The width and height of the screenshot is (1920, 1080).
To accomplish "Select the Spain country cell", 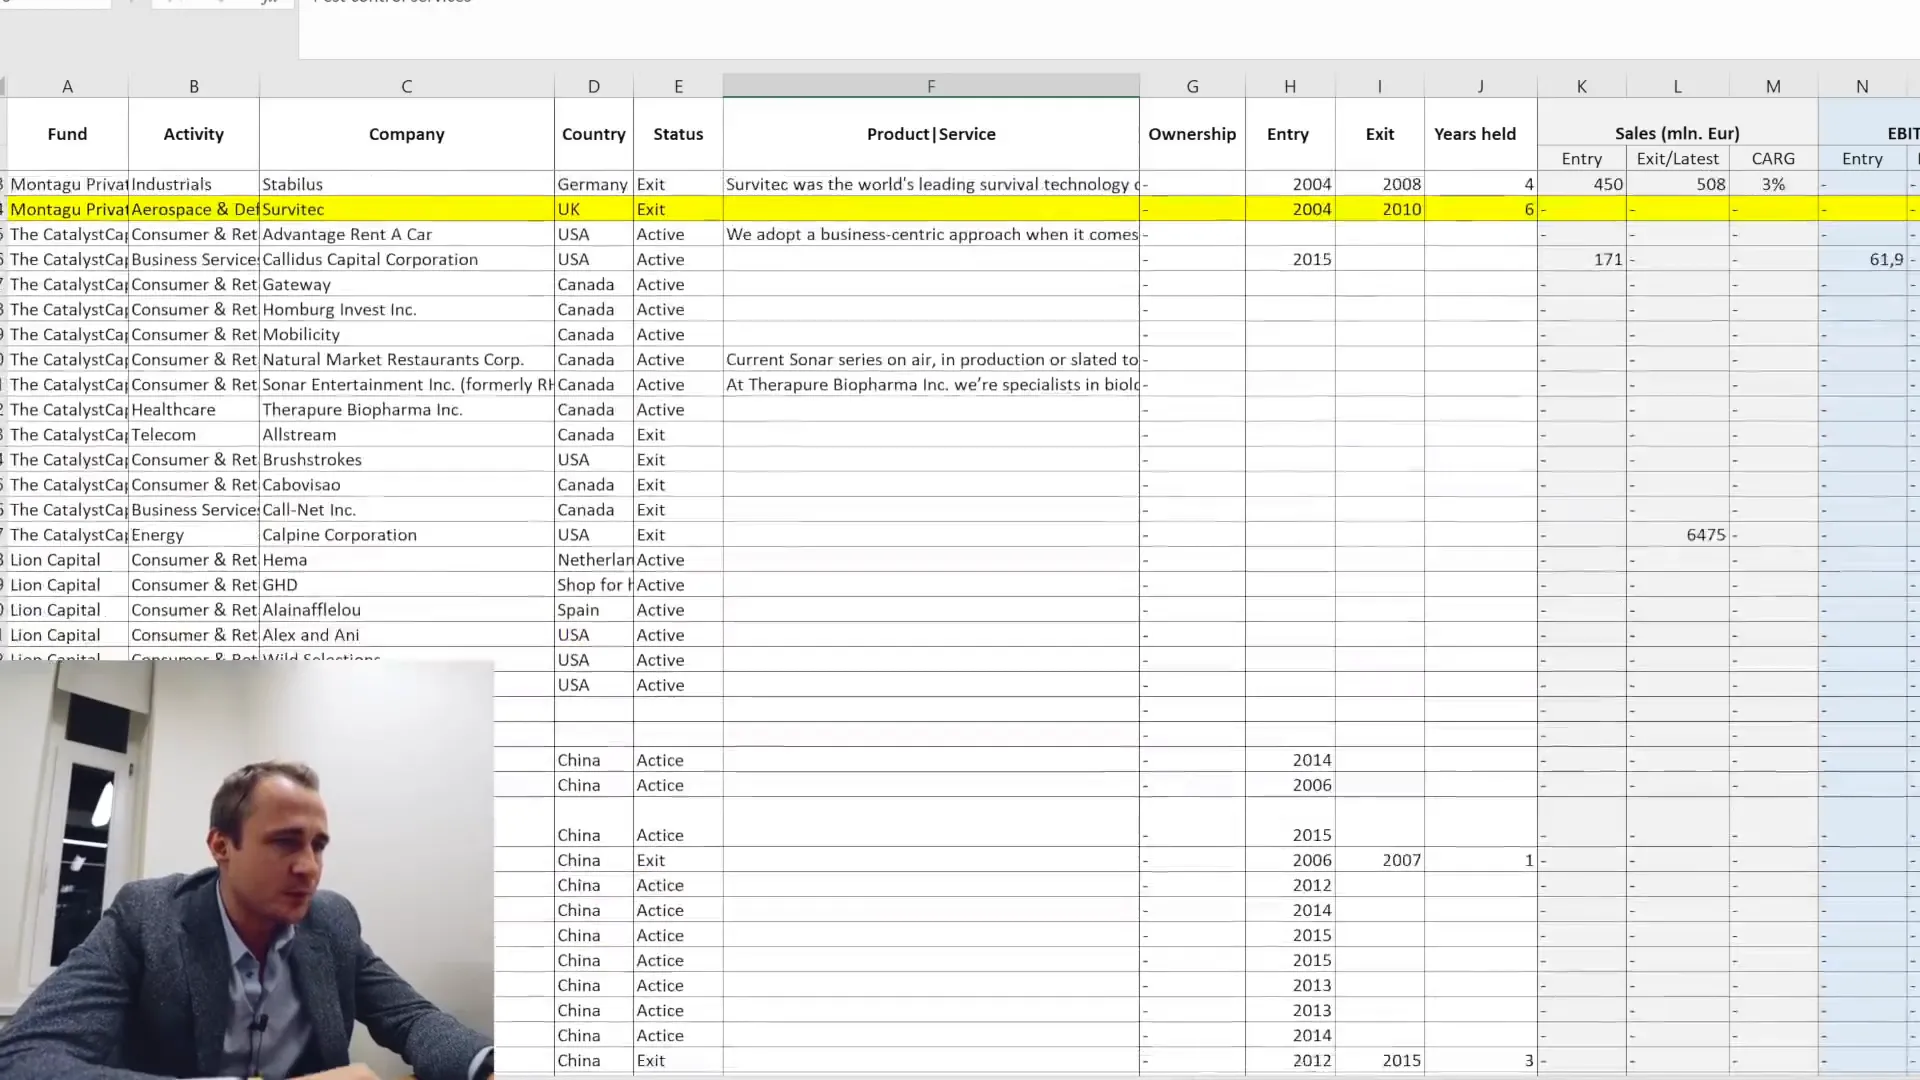I will [x=593, y=609].
